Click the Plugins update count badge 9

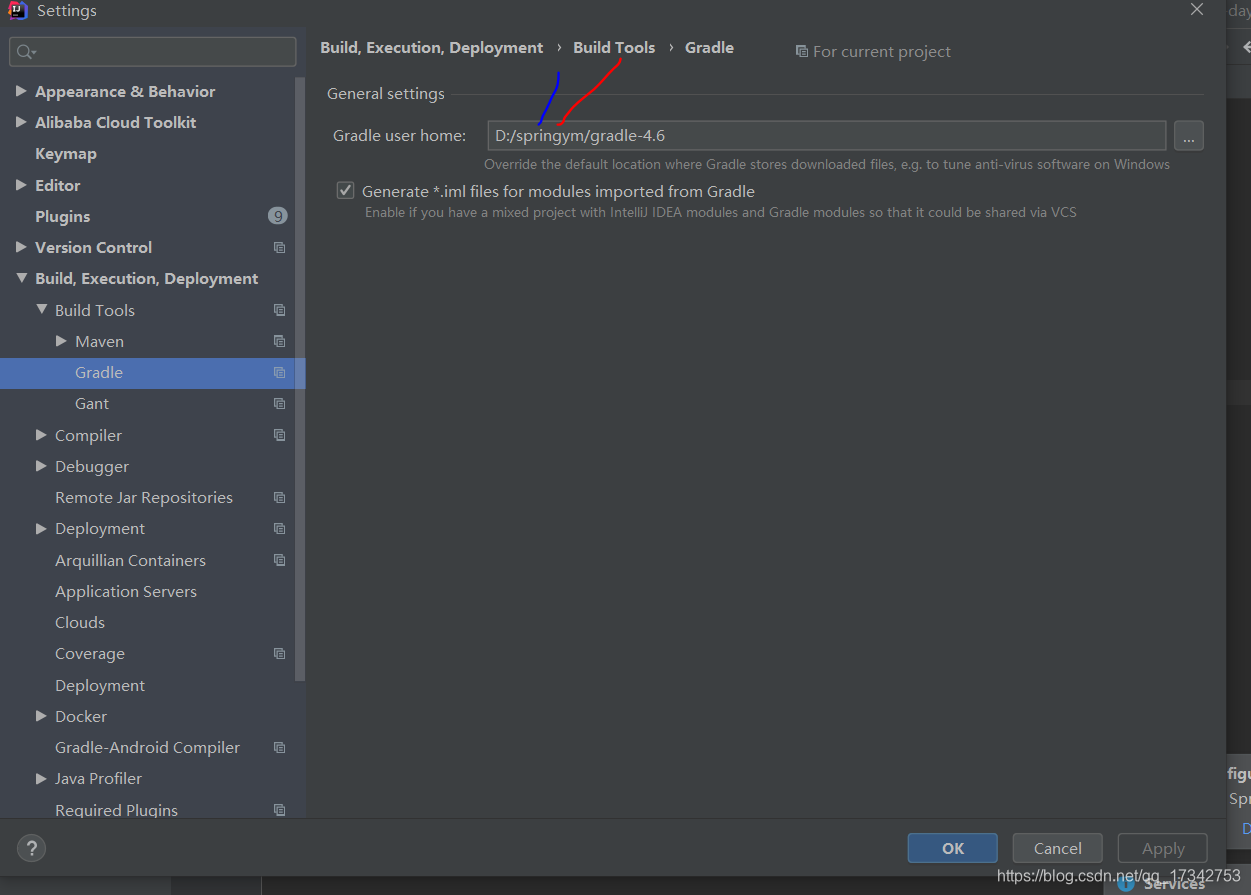277,216
